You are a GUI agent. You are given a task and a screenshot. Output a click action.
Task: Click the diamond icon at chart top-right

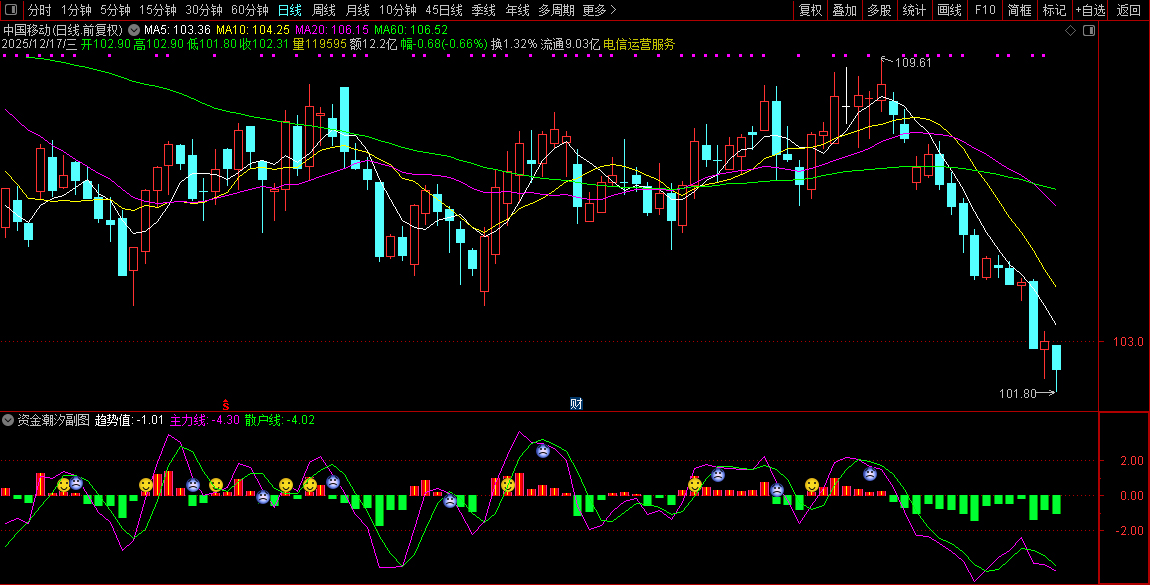(1070, 31)
